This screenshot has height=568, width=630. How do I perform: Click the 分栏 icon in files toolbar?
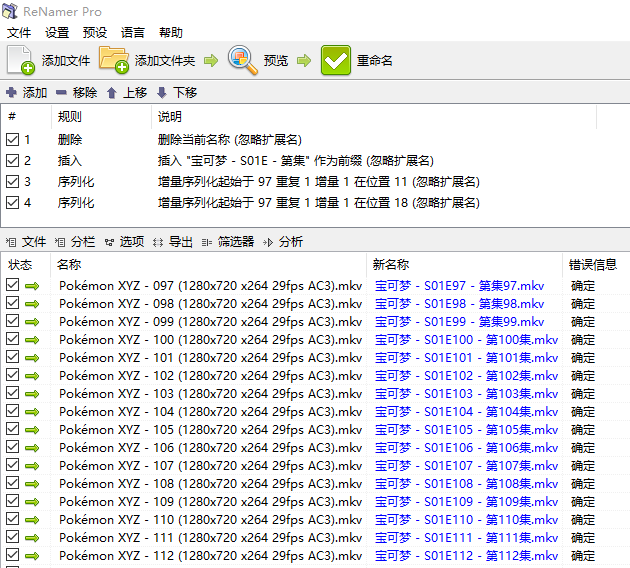(x=60, y=242)
